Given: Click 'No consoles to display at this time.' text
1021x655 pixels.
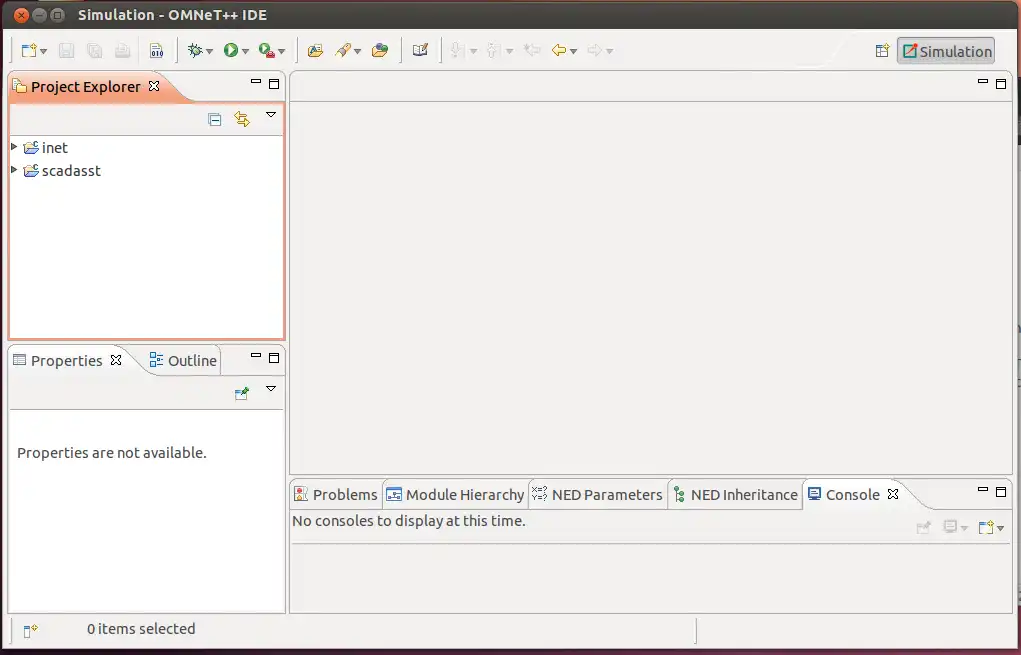Looking at the screenshot, I should point(409,521).
